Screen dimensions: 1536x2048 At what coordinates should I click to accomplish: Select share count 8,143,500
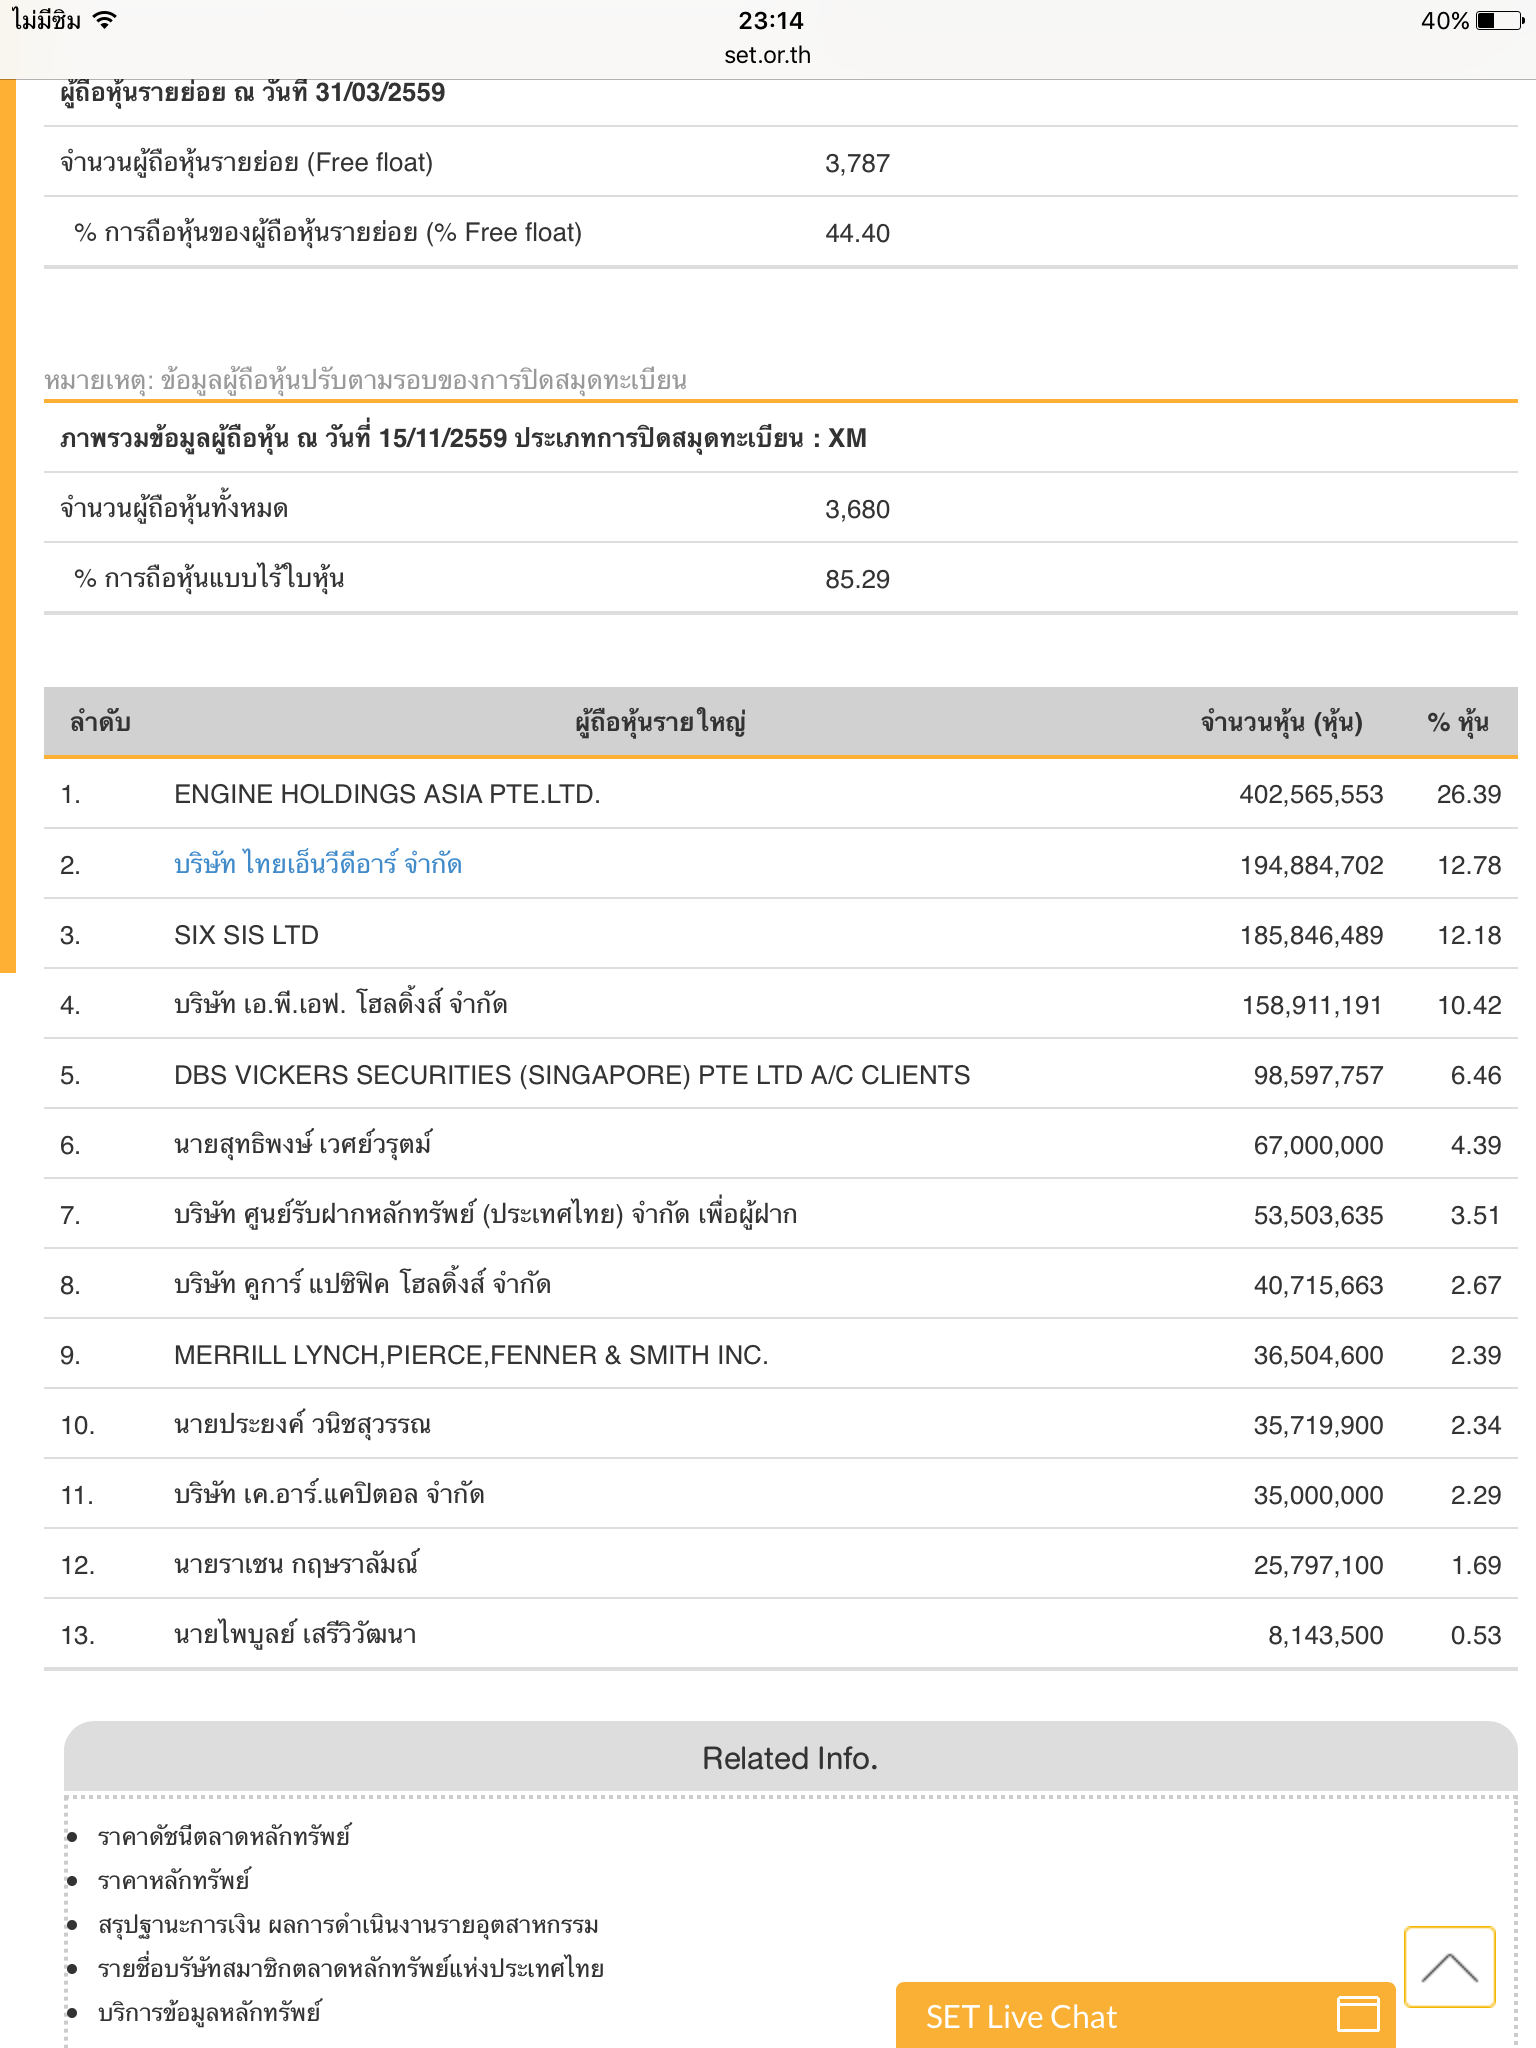tap(1325, 1635)
